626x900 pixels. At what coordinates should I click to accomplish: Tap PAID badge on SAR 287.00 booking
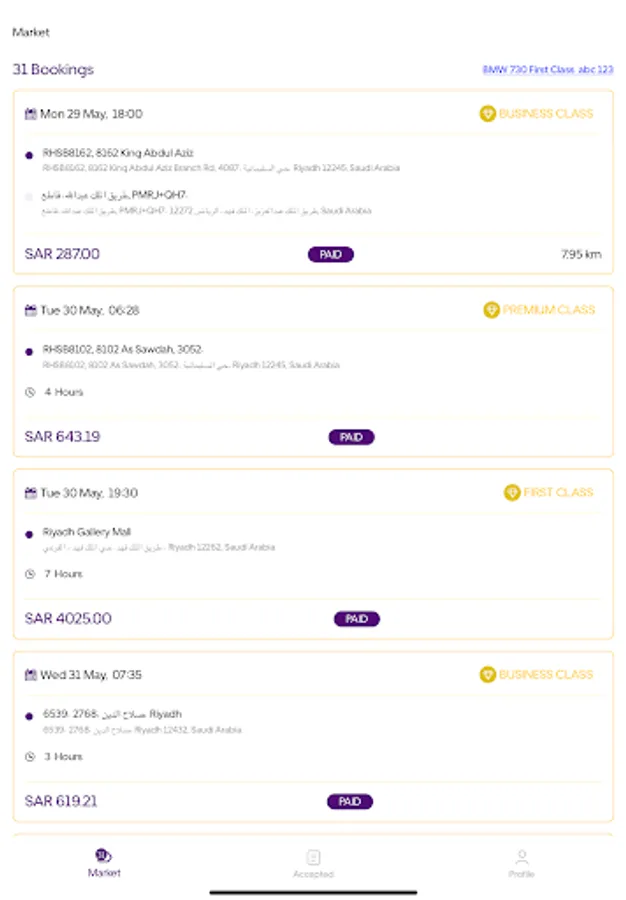(330, 255)
